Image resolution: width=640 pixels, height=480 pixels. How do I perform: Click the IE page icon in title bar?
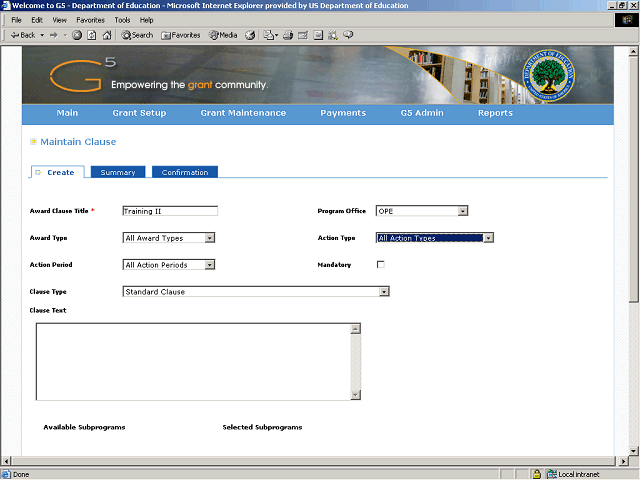[6, 5]
